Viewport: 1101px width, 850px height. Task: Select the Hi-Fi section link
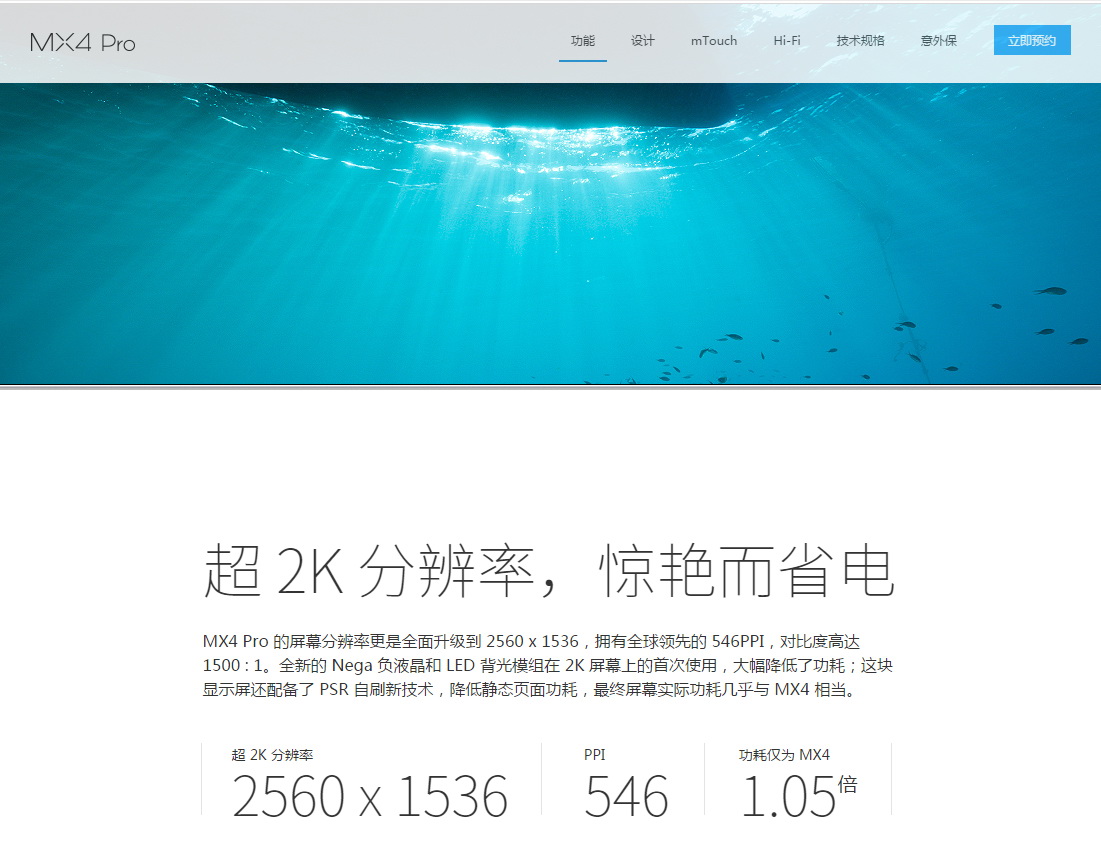click(x=787, y=41)
